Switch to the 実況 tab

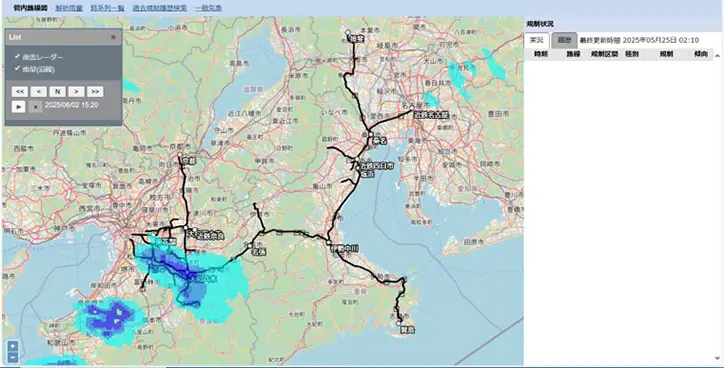coord(537,40)
